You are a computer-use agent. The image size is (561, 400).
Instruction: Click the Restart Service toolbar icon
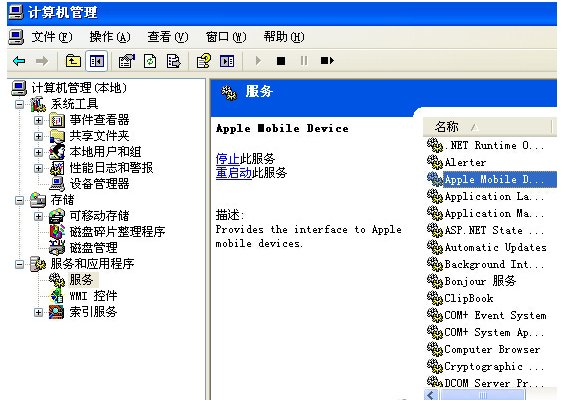327,61
